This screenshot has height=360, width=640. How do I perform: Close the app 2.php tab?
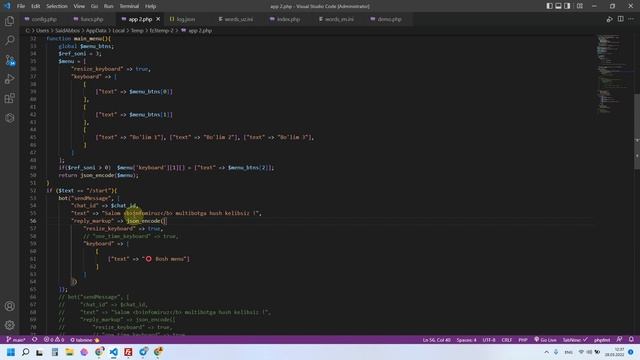(x=158, y=19)
